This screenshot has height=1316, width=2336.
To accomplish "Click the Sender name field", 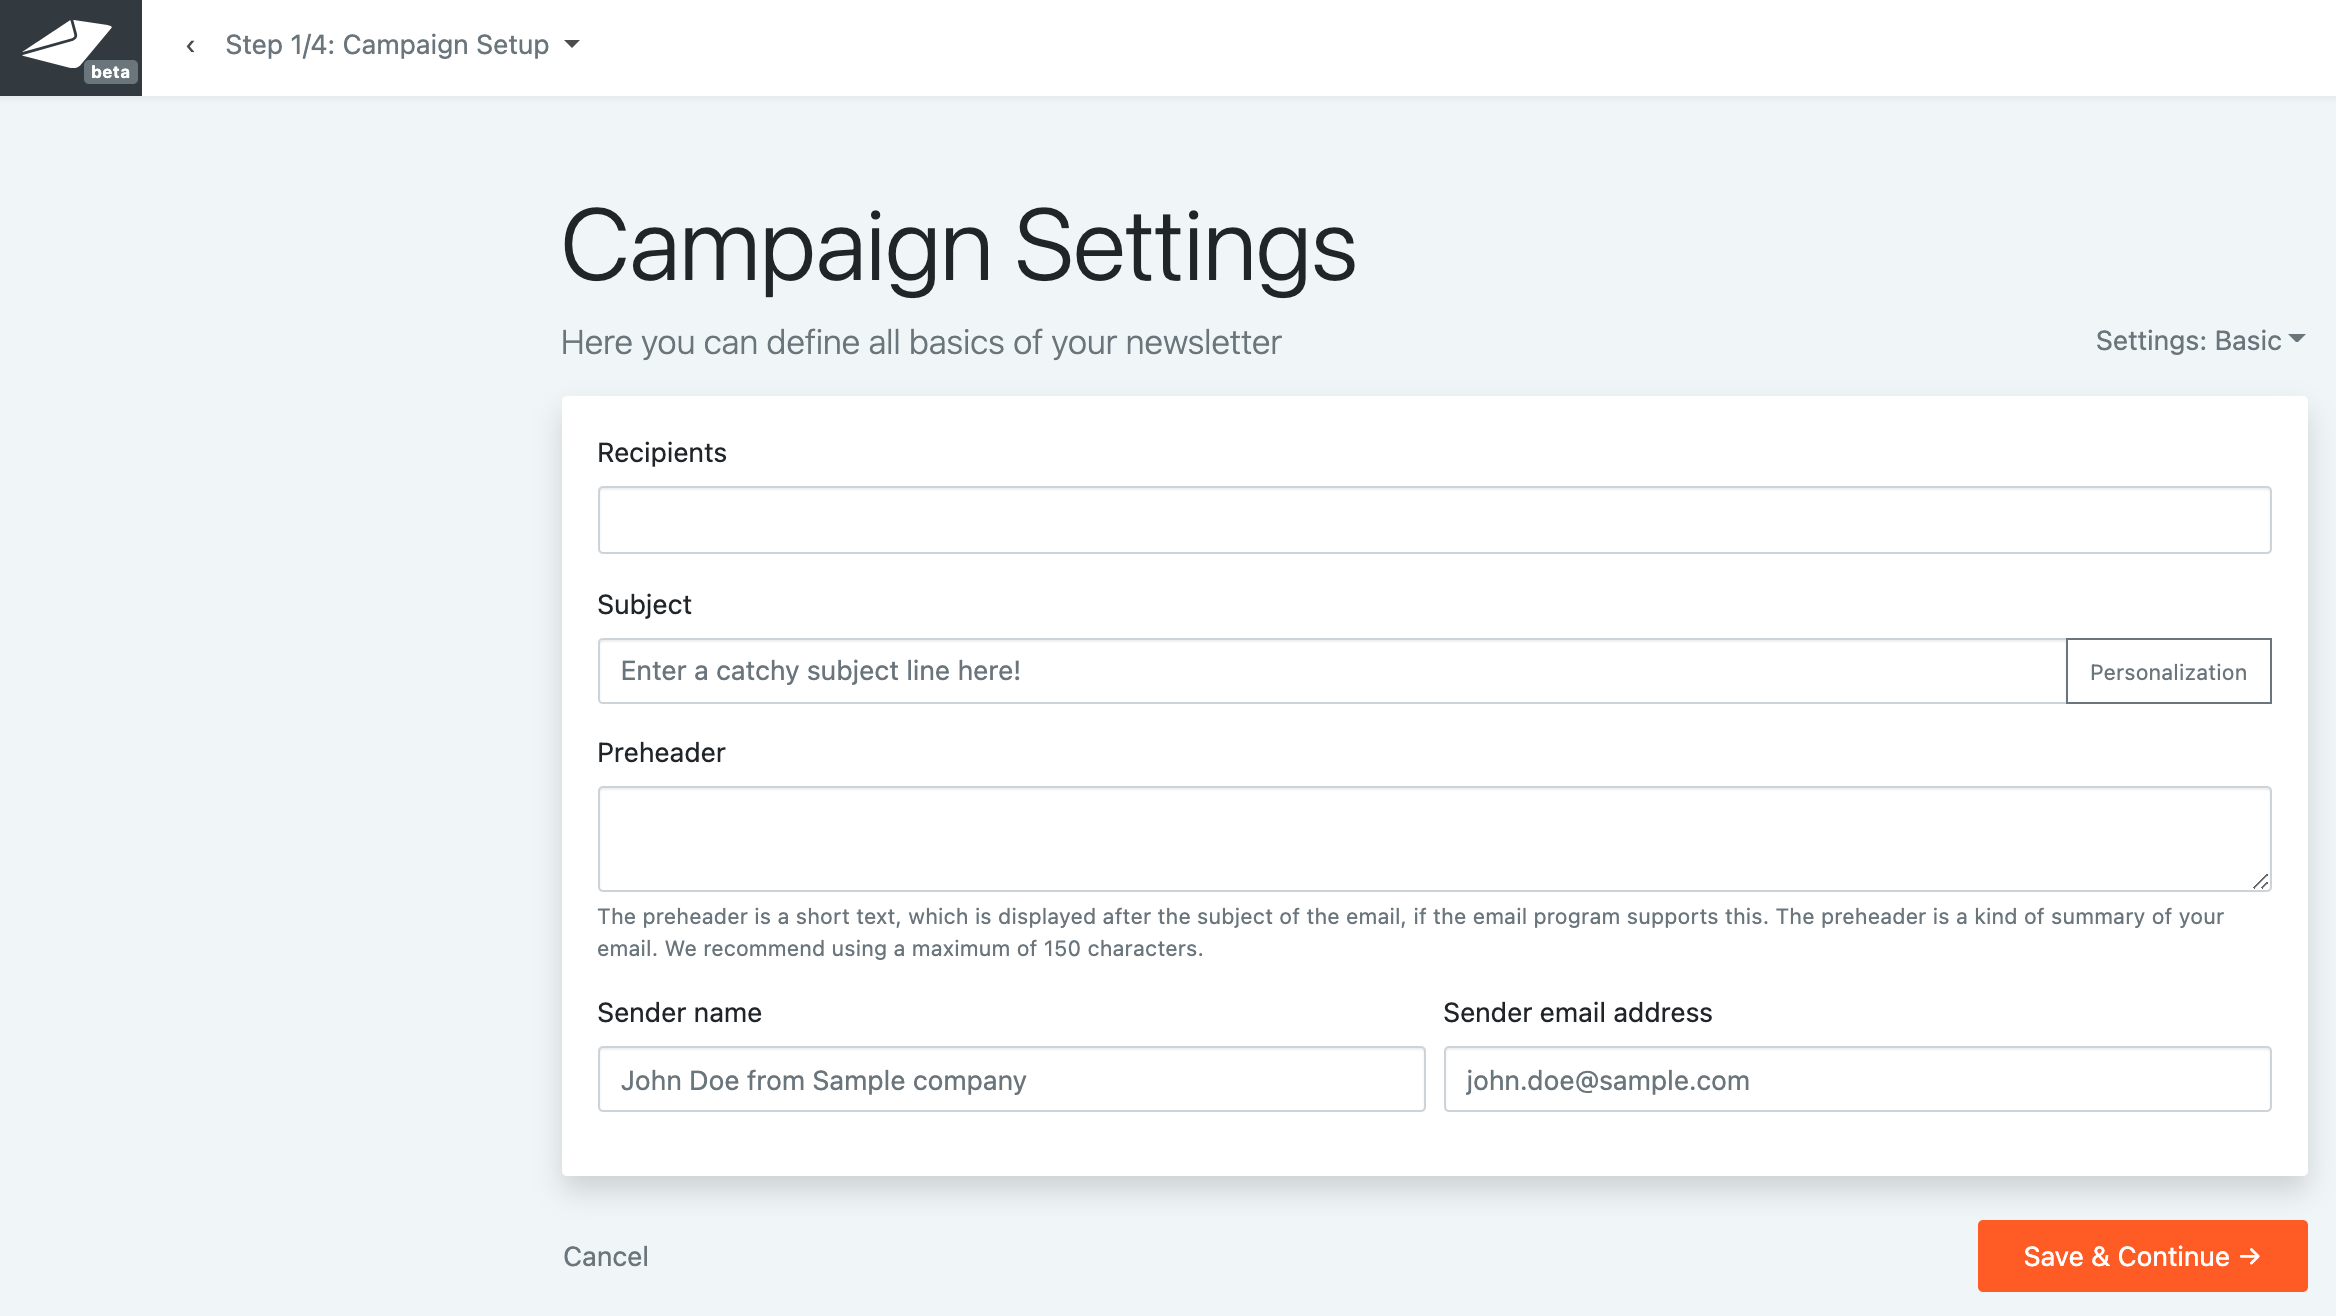I will [x=1011, y=1079].
